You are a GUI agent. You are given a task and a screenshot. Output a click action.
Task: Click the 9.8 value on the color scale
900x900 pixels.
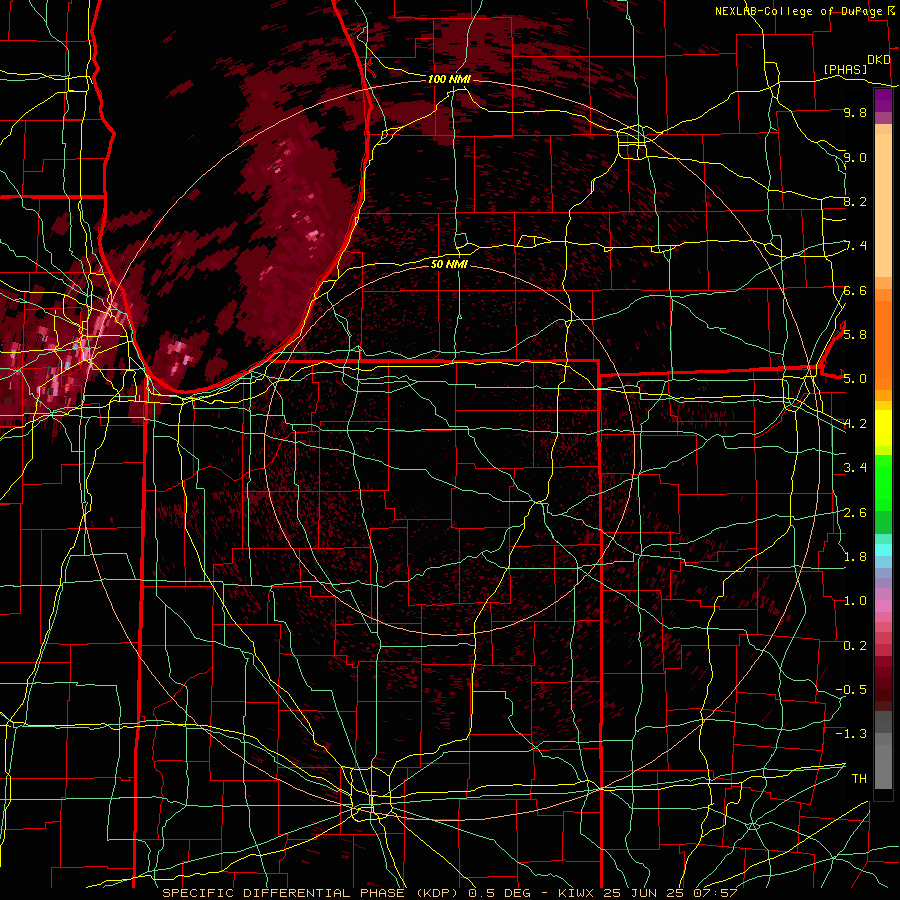(x=855, y=112)
